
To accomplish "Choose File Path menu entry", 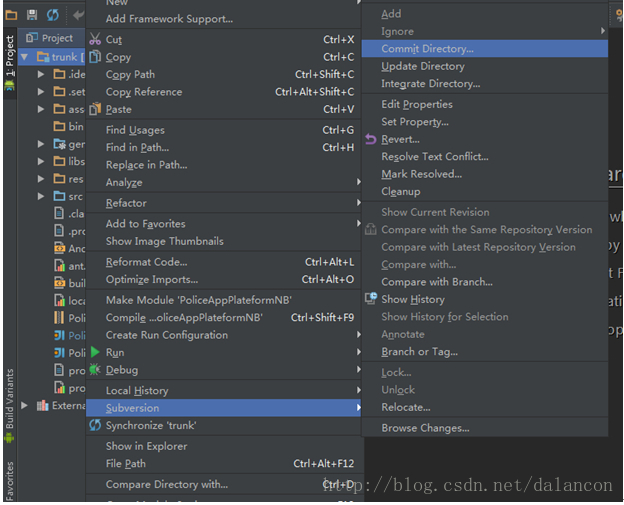I will tap(223, 463).
